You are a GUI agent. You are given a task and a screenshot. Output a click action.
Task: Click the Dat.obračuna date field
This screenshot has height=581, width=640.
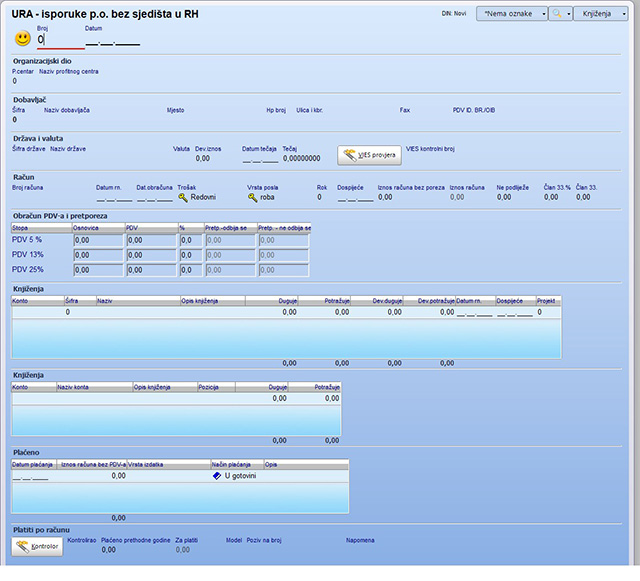pos(155,198)
